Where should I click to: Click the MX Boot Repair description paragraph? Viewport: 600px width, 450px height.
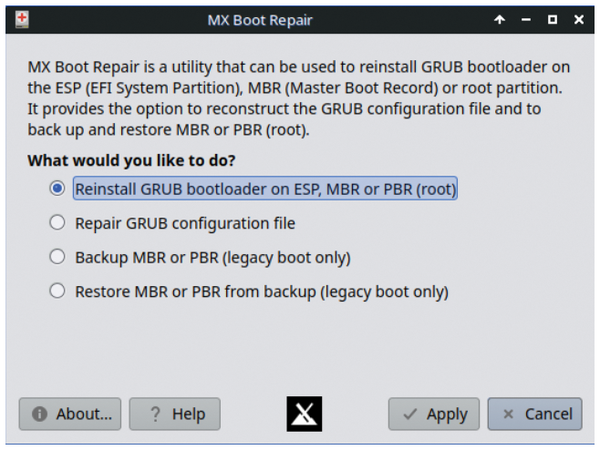tap(299, 98)
